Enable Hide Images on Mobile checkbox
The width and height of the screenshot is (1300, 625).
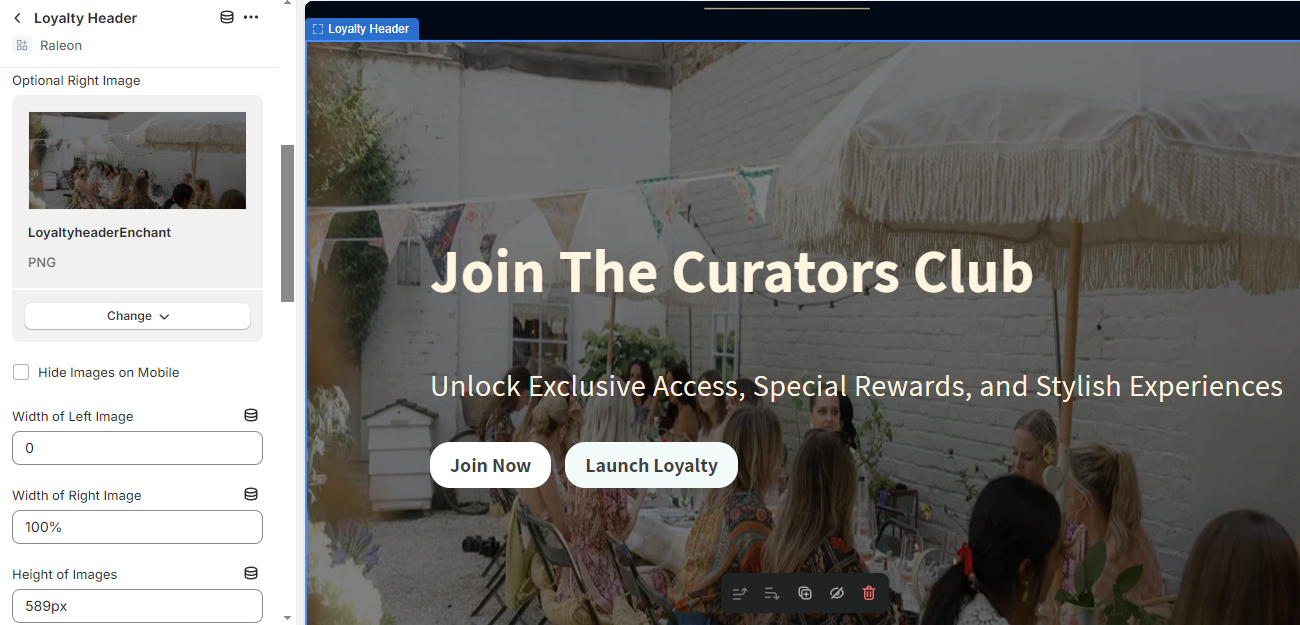point(21,372)
